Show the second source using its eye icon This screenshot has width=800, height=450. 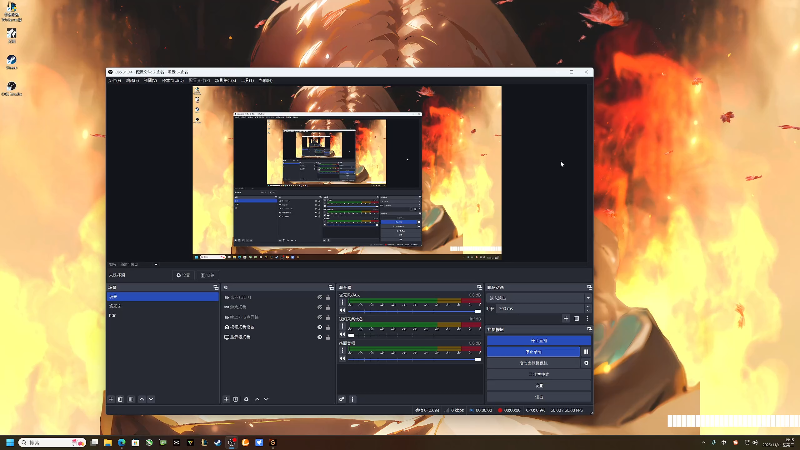(x=320, y=307)
